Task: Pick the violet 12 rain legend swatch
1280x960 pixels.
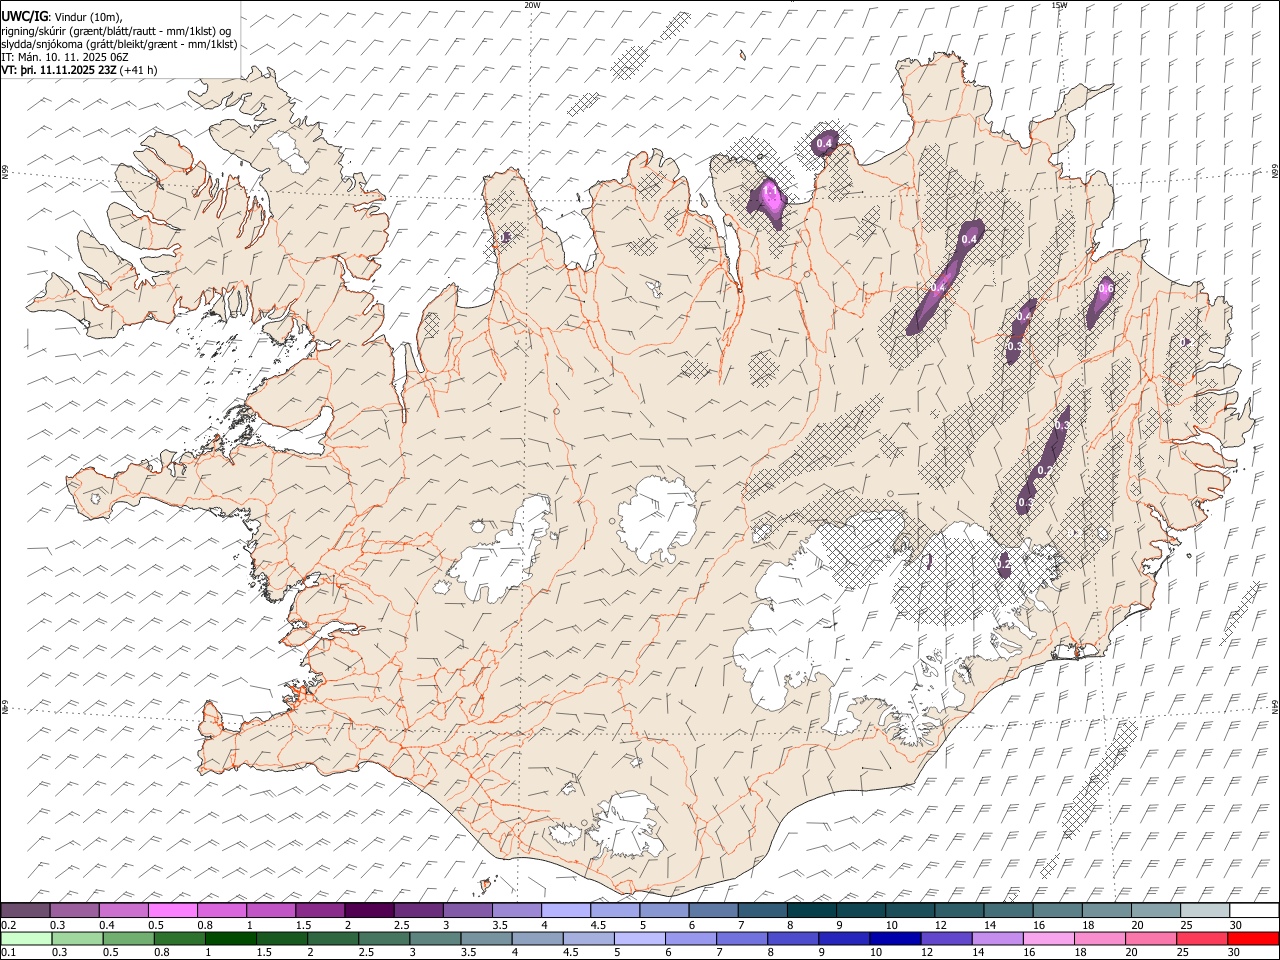Action: tap(947, 938)
